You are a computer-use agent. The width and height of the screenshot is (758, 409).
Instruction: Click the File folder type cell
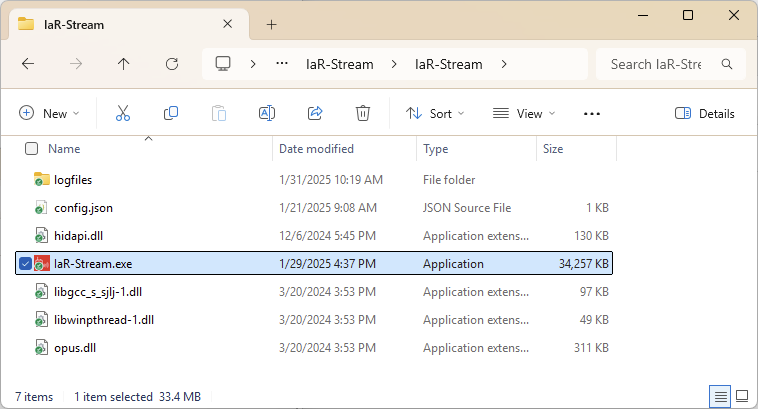(449, 180)
